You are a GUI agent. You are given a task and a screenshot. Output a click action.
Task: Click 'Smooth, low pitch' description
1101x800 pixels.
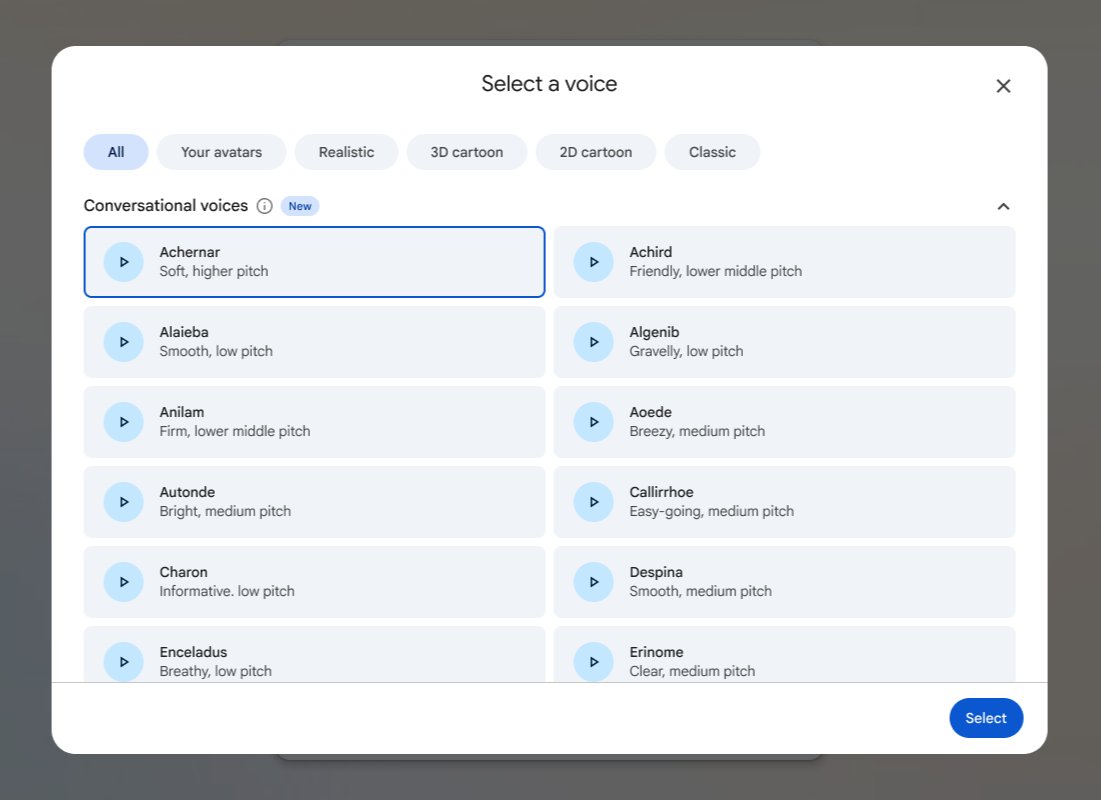[x=216, y=351]
